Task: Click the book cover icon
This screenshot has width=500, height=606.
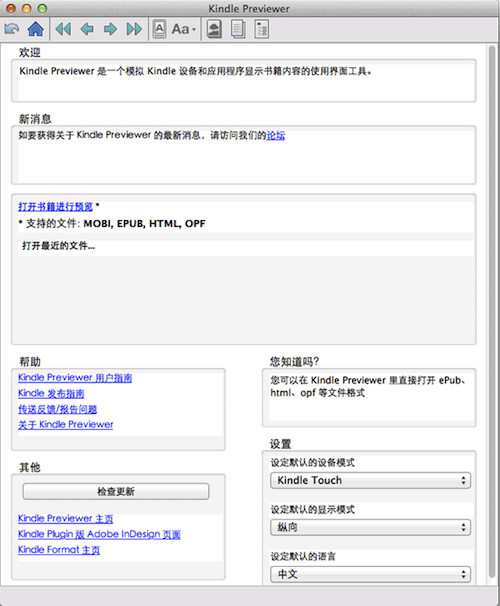Action: tap(214, 29)
